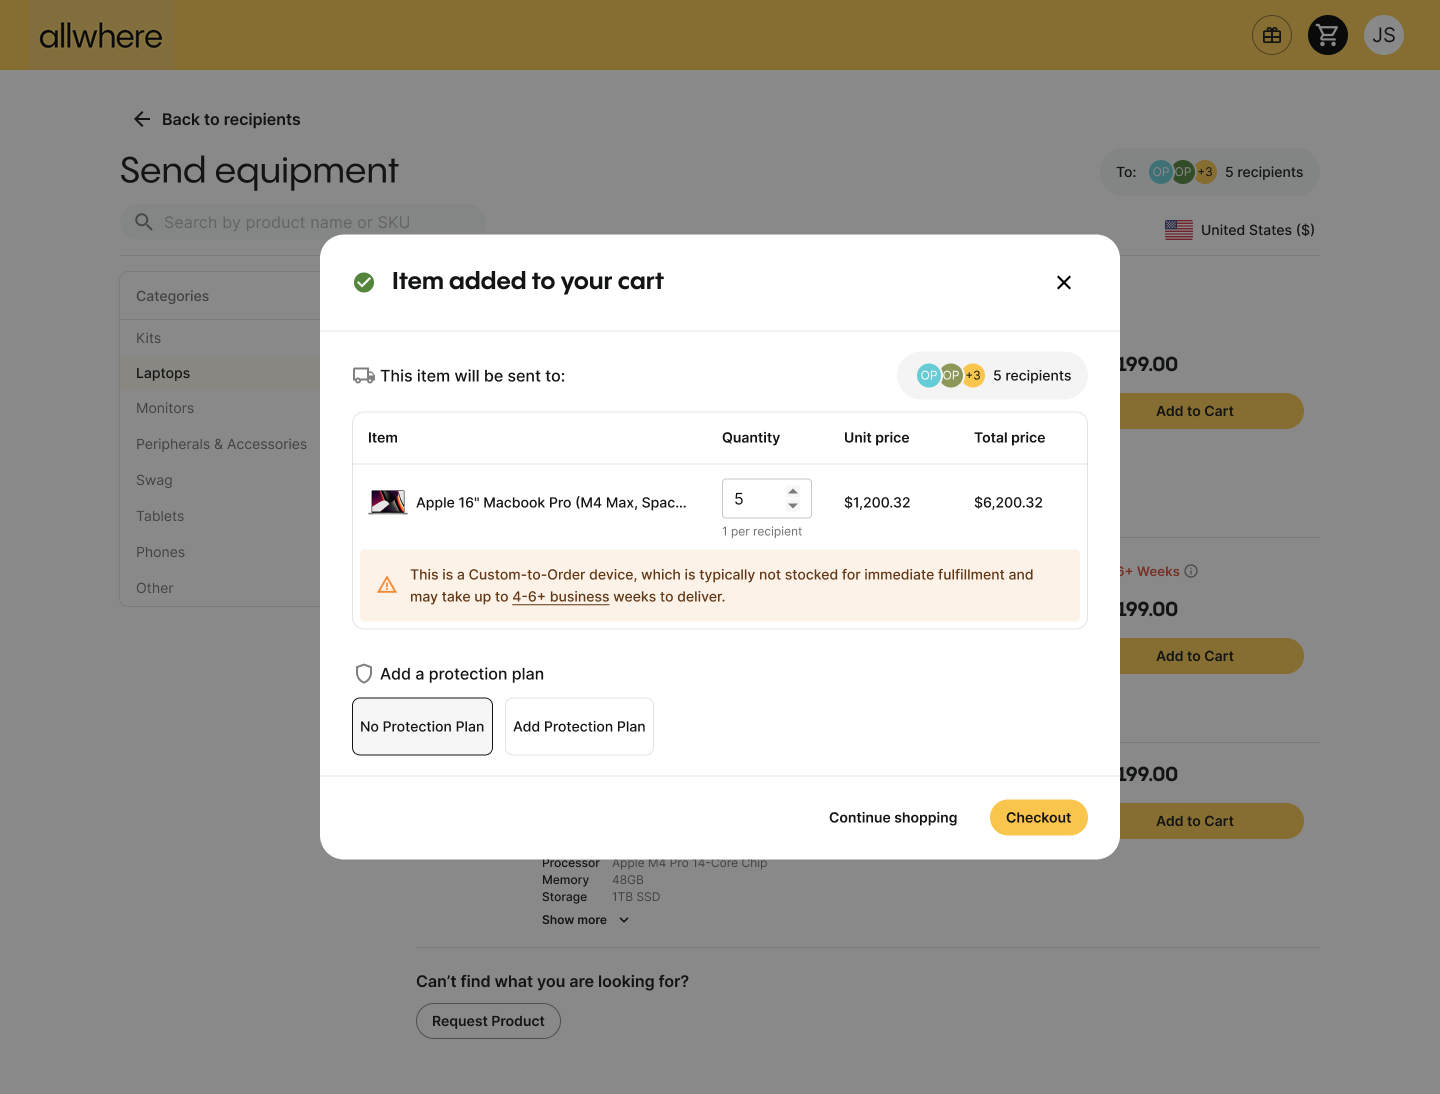Click the Show more chevron
Image resolution: width=1440 pixels, height=1094 pixels.
point(624,920)
